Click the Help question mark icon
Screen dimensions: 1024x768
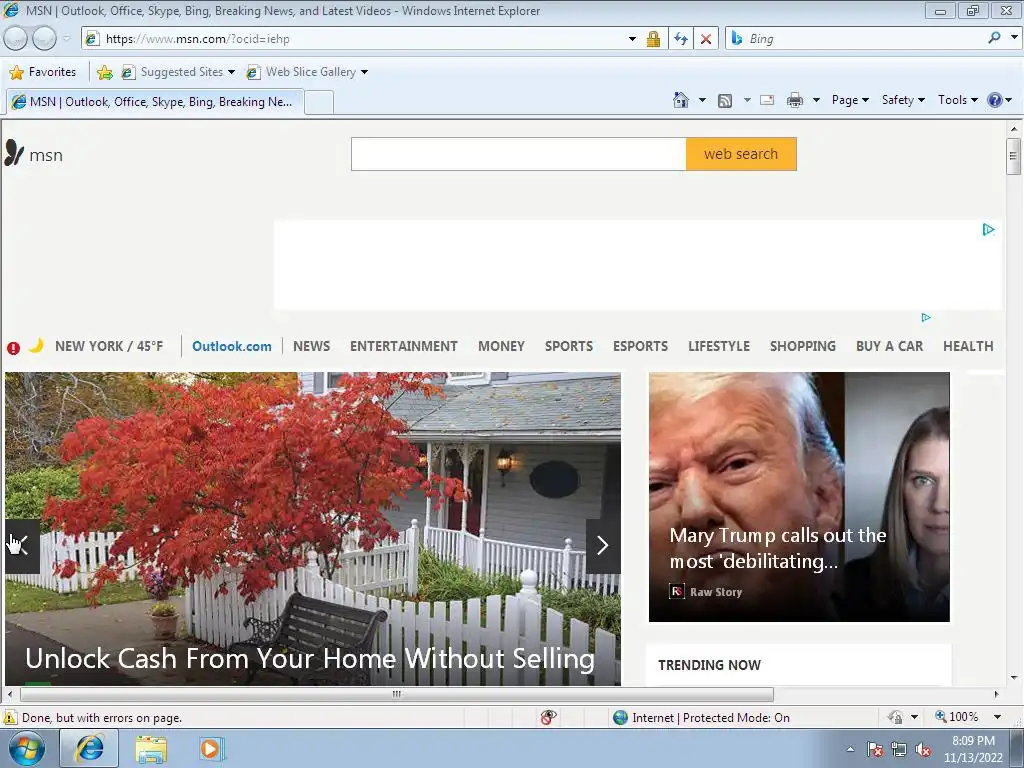995,100
